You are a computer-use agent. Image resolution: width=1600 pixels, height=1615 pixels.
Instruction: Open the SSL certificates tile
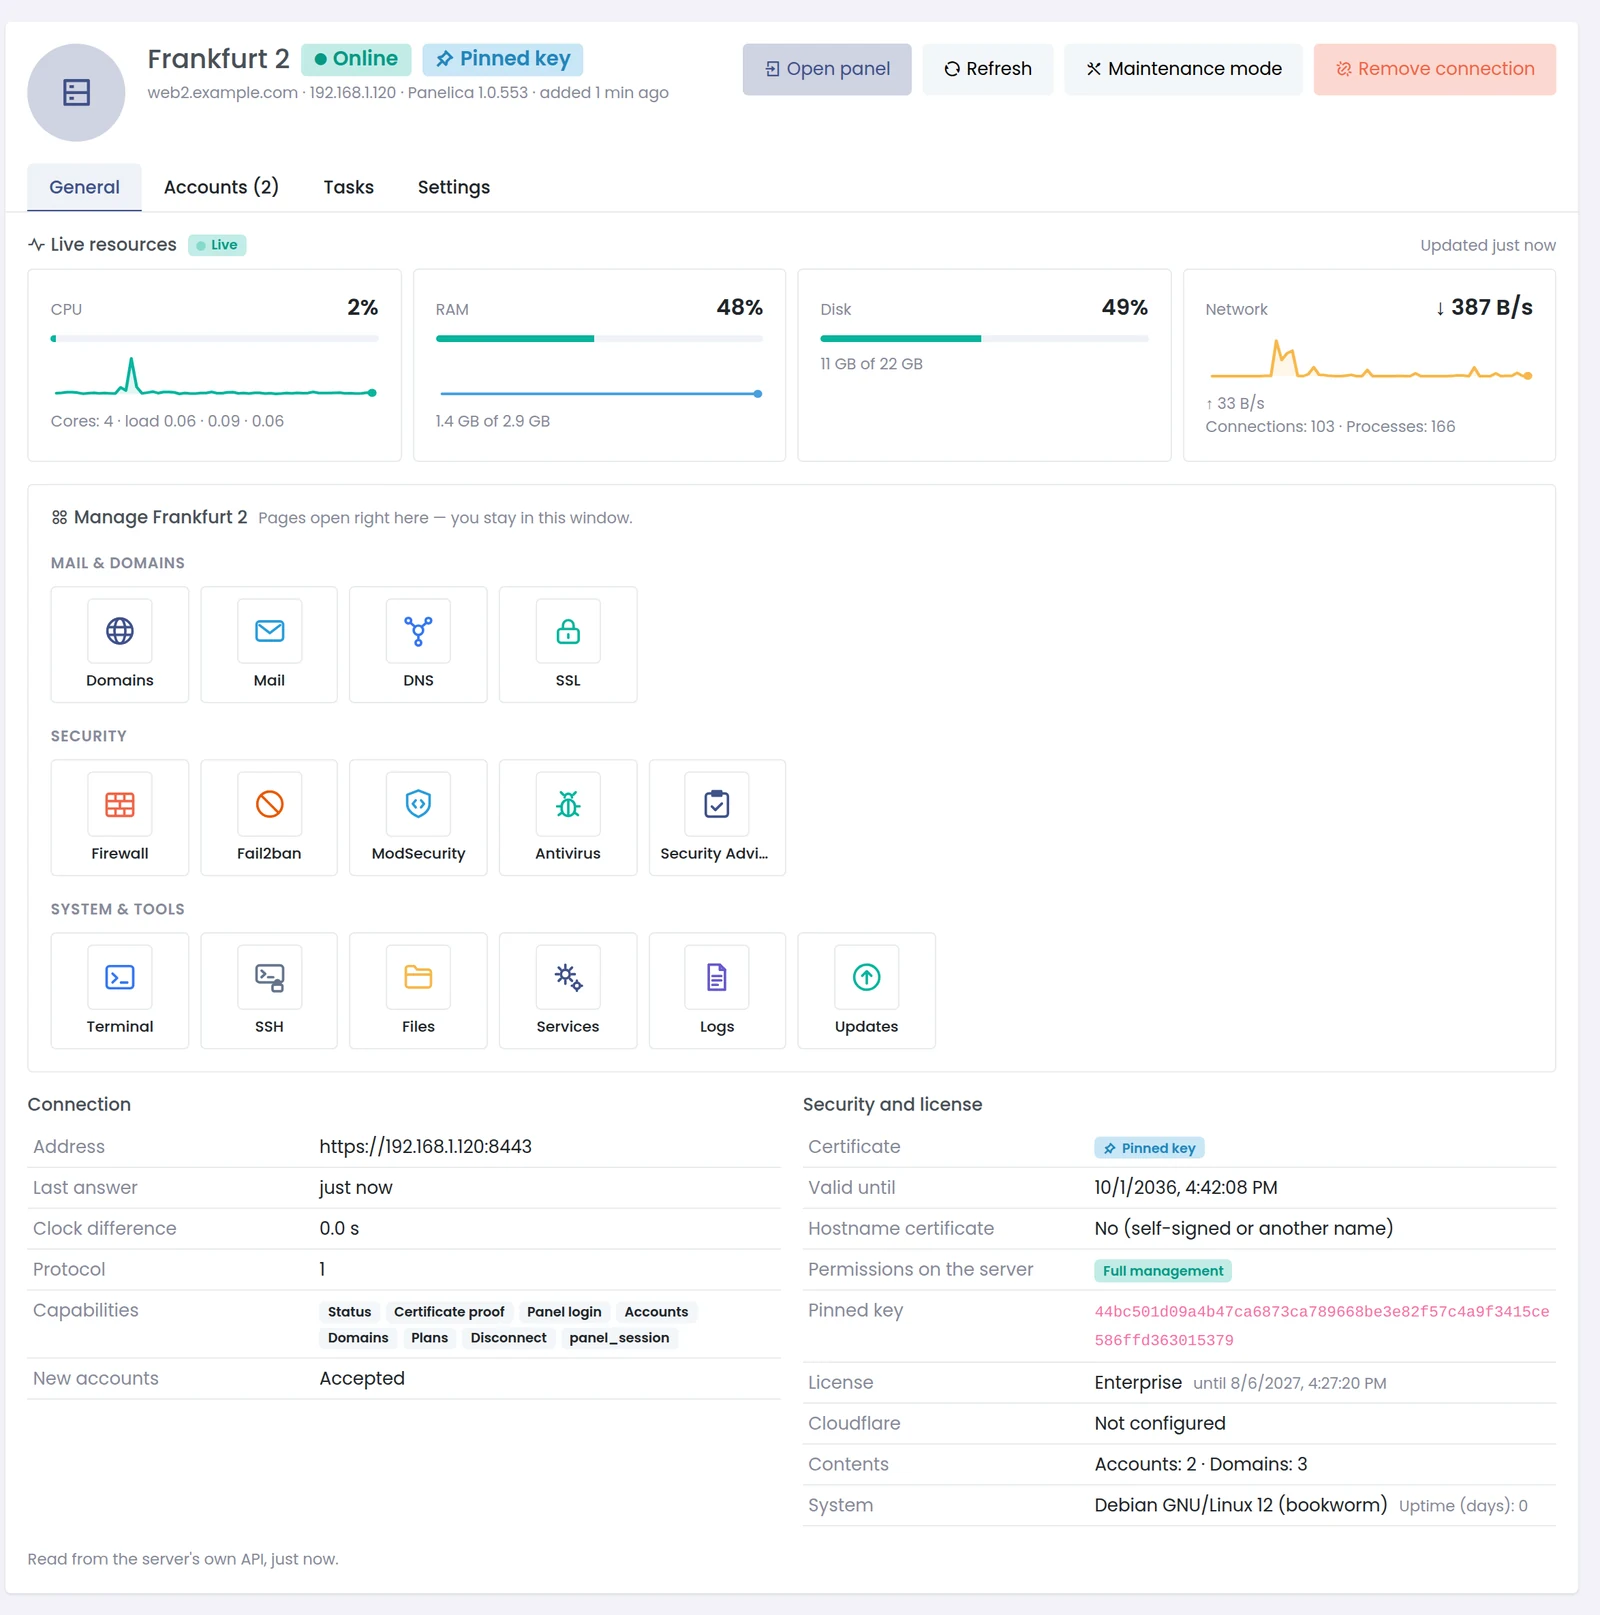pos(568,644)
